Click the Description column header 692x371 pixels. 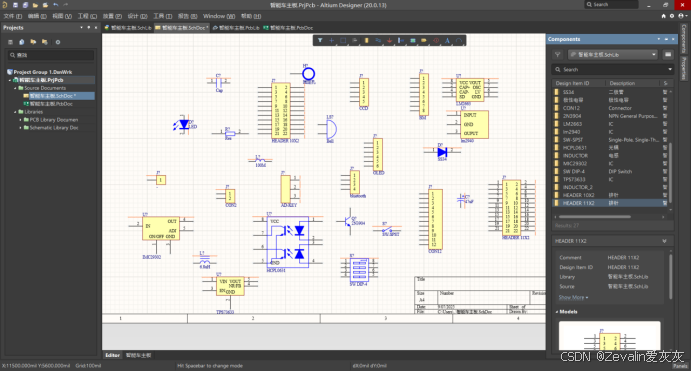pyautogui.click(x=622, y=83)
